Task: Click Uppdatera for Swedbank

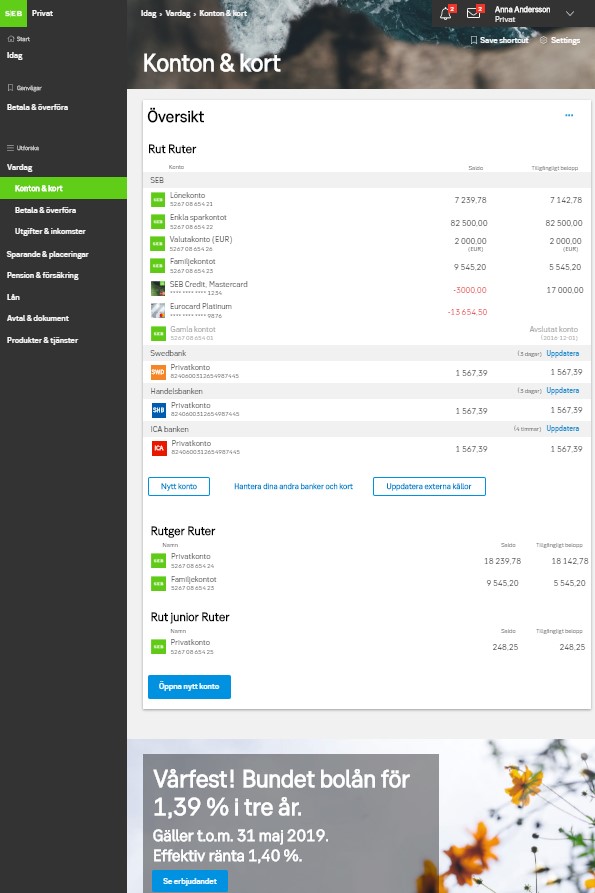Action: click(x=563, y=353)
